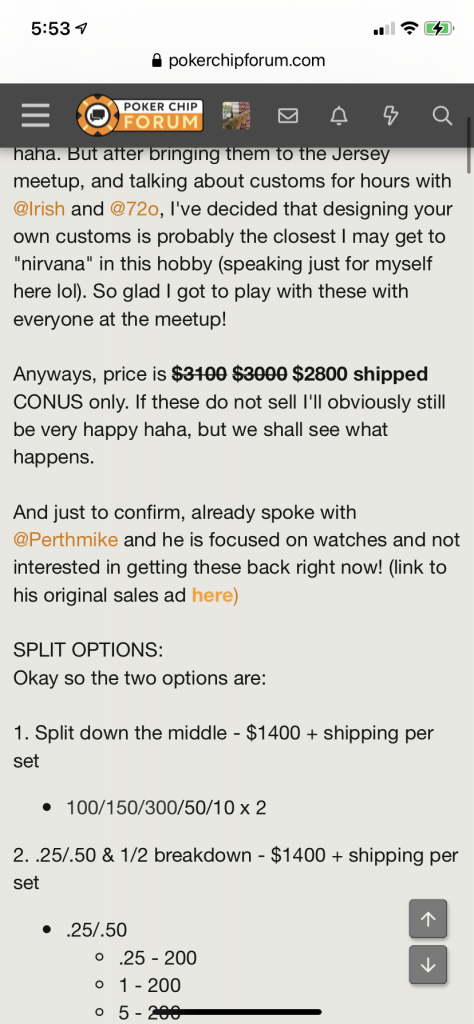Open the user avatar profile thumbnail

[x=236, y=116]
